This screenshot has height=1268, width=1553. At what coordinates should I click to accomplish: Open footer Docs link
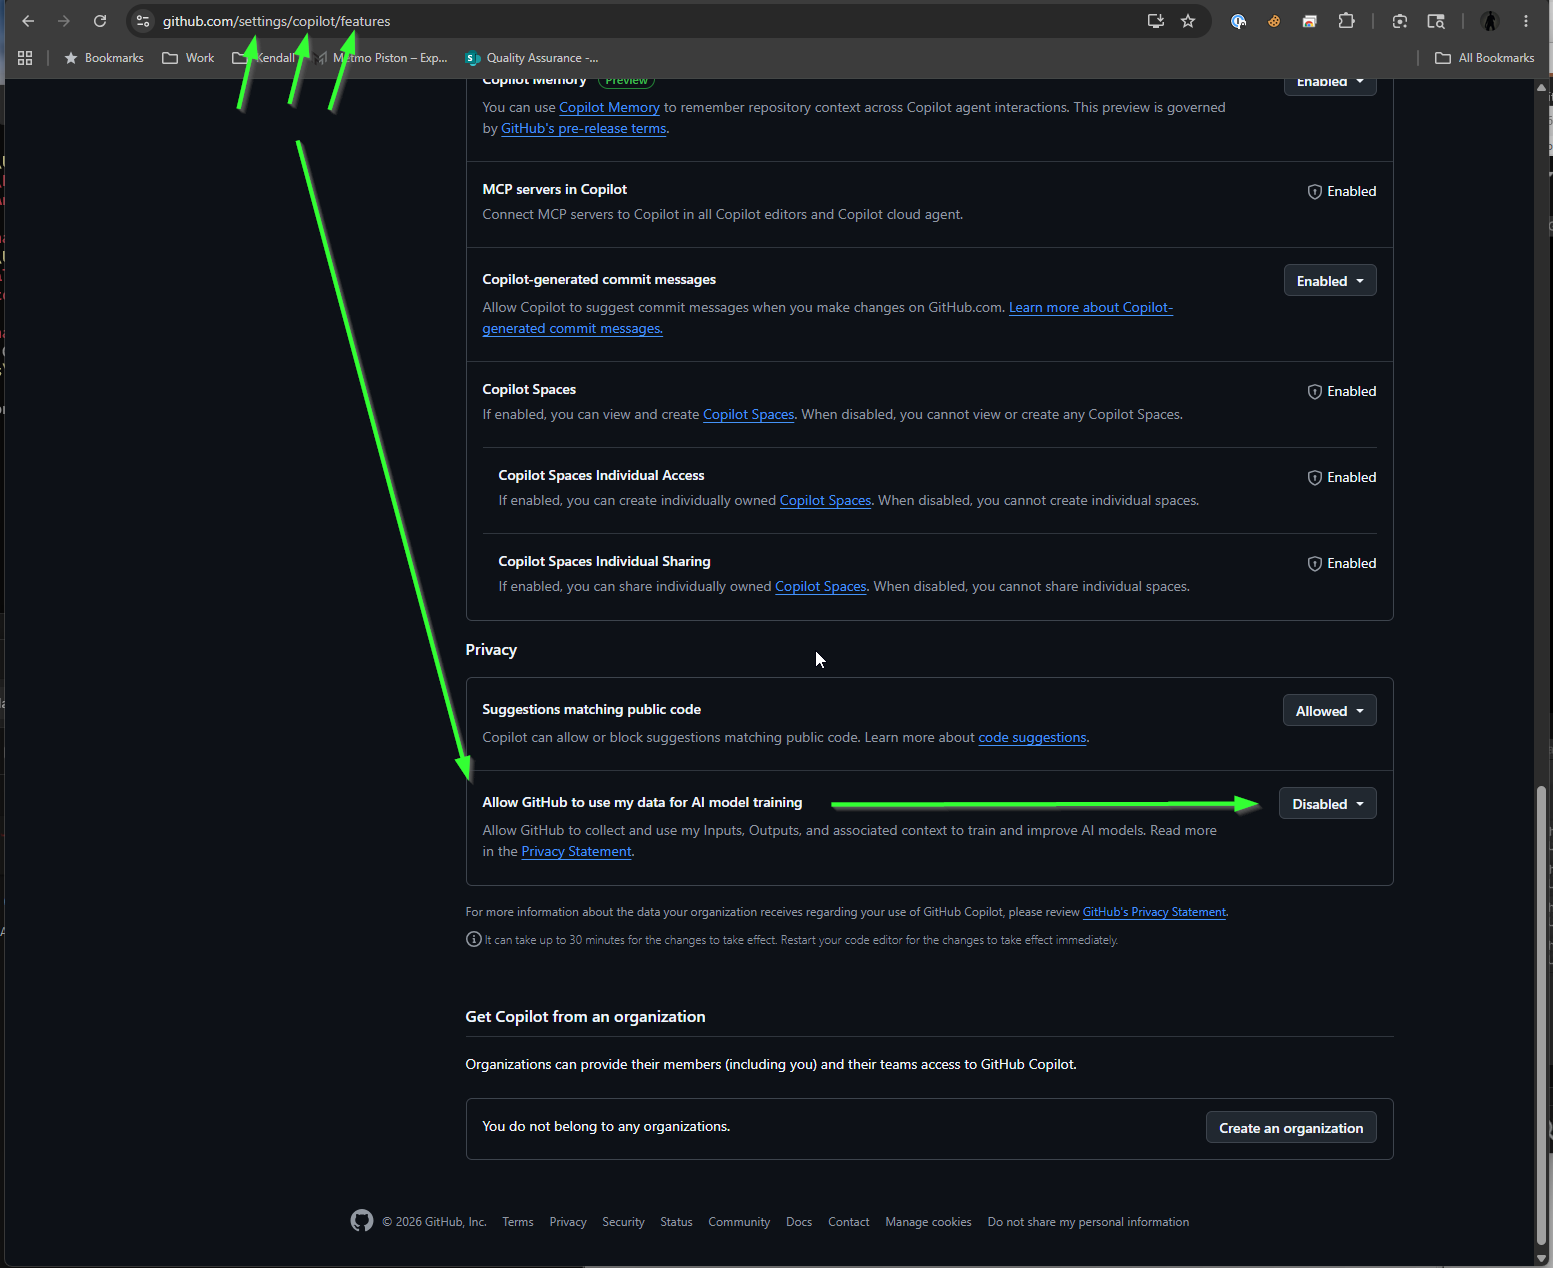pyautogui.click(x=799, y=1222)
